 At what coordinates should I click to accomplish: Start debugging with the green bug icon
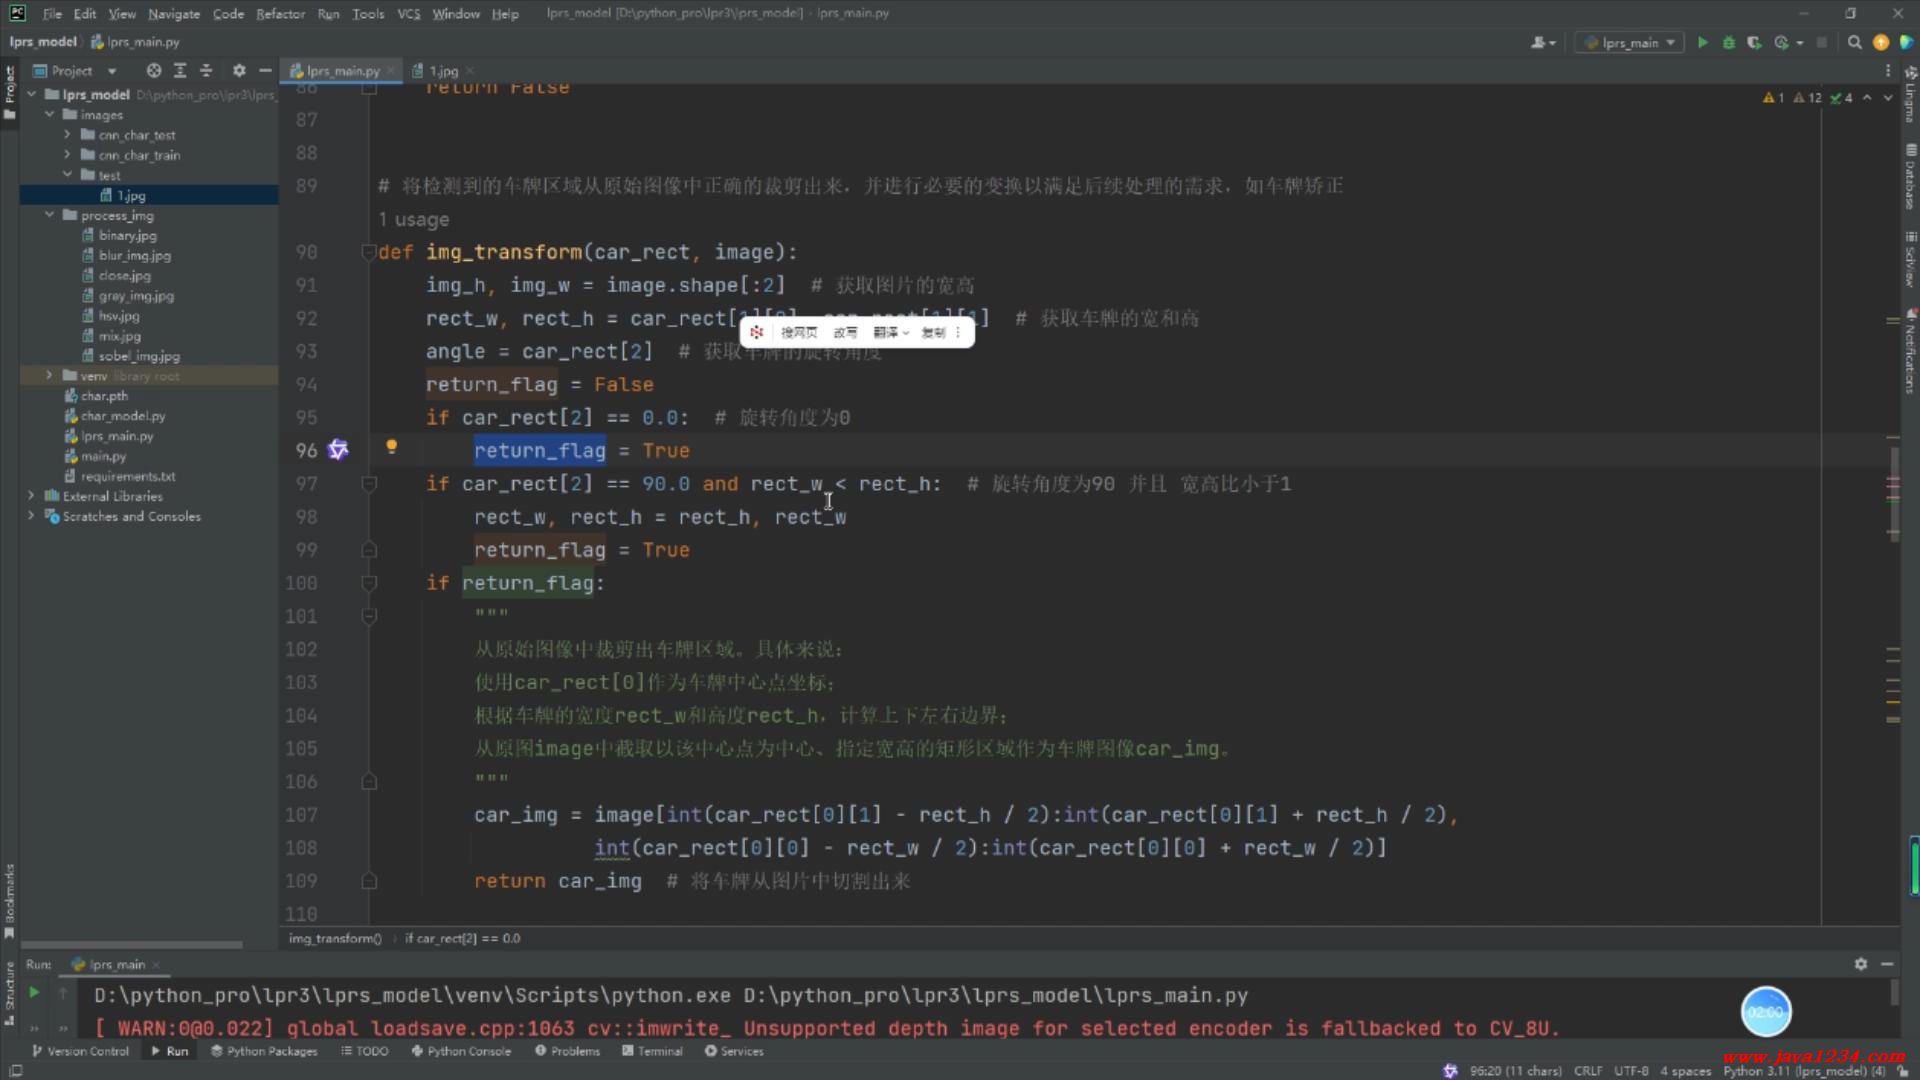(1728, 42)
